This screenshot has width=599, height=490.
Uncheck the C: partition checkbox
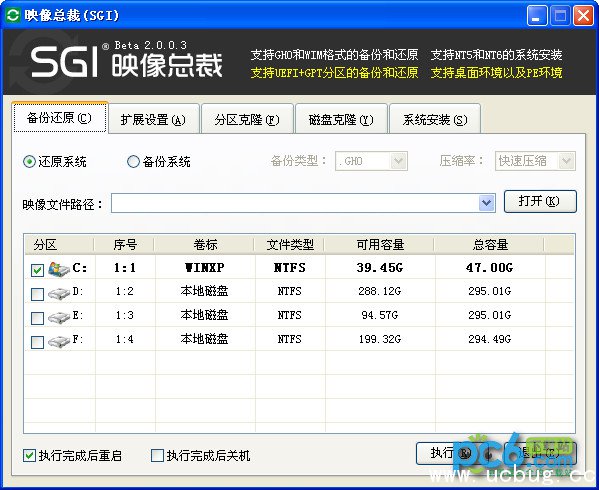pos(37,270)
